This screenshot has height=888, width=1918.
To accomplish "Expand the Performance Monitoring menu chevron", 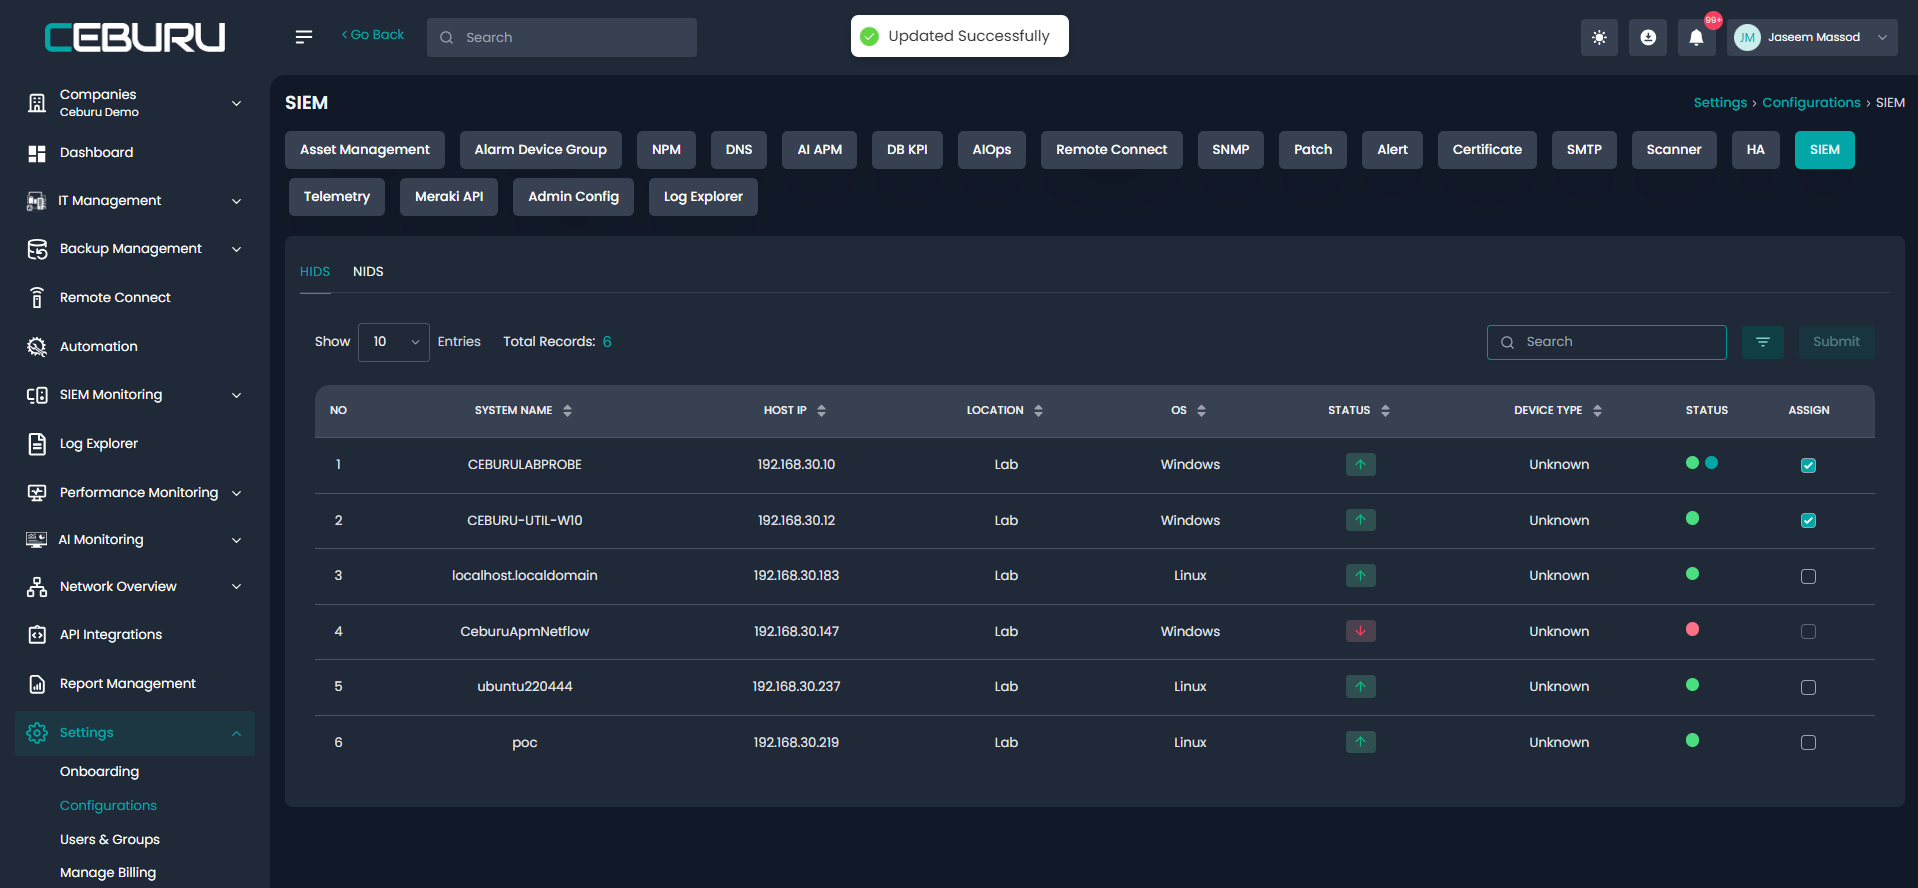I will coord(237,493).
